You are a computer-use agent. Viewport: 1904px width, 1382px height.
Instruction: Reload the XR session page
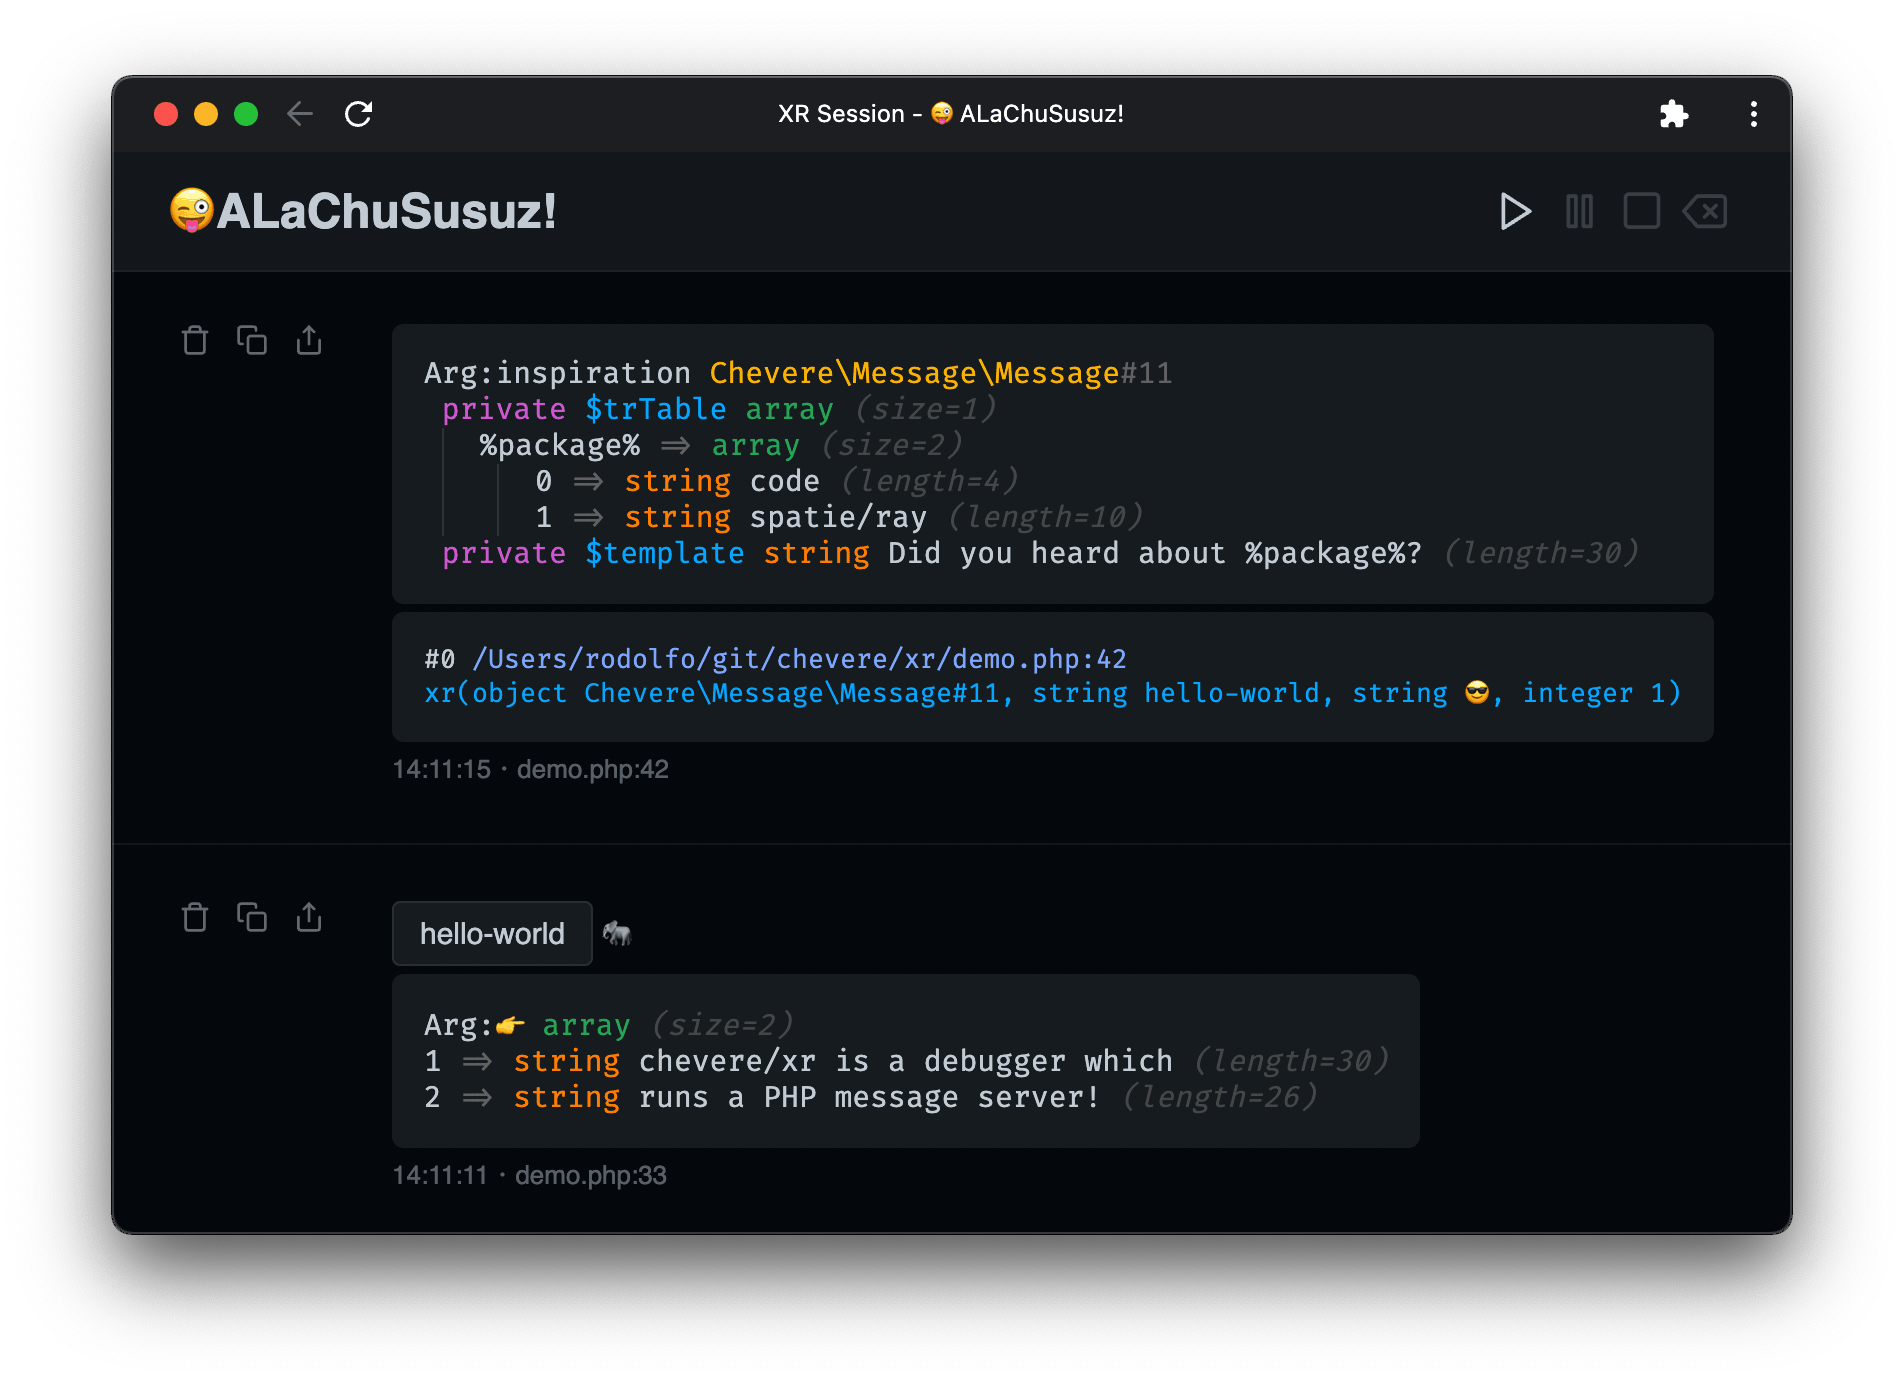(x=358, y=114)
